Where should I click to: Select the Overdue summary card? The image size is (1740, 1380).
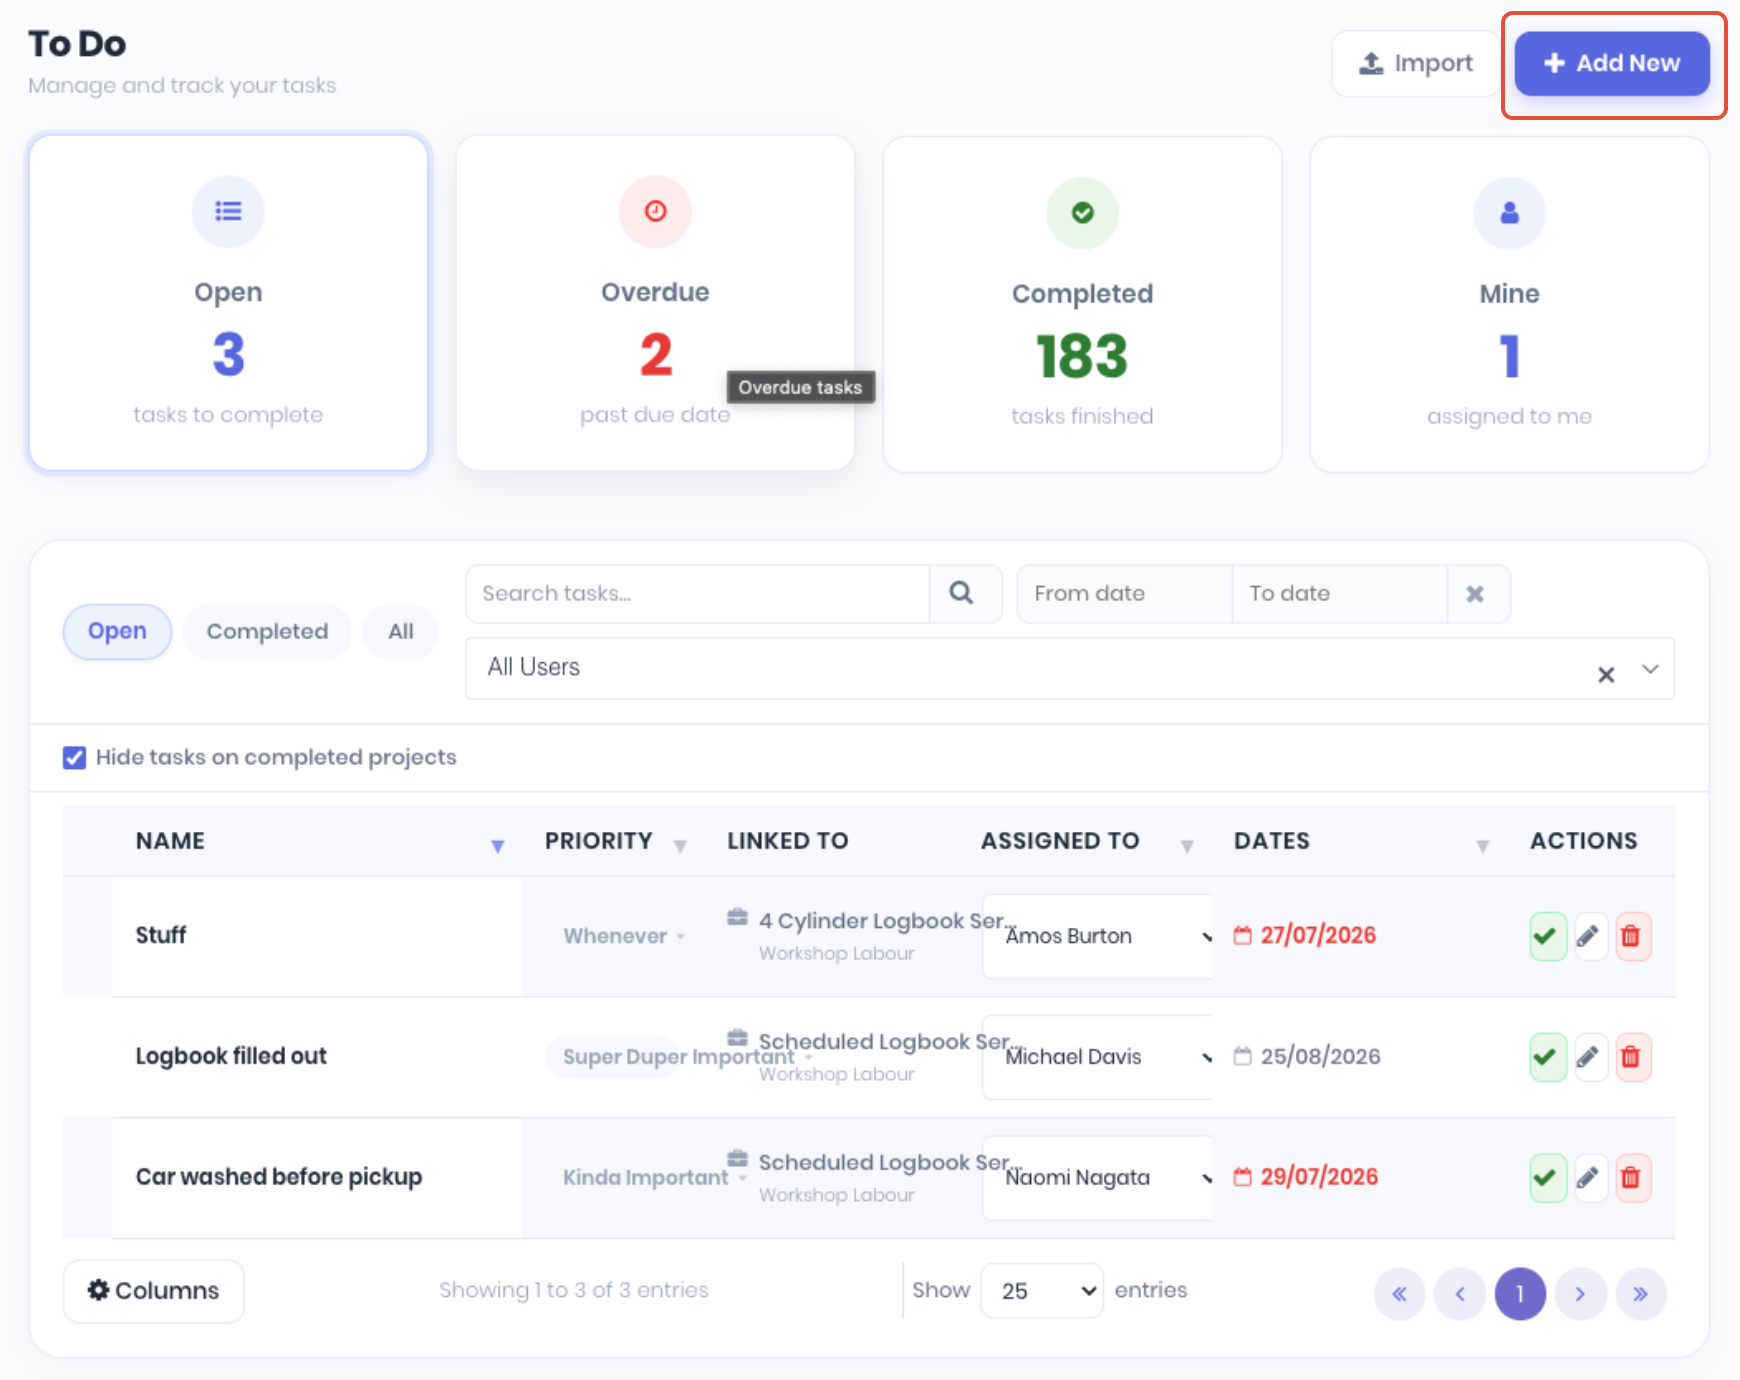tap(655, 302)
